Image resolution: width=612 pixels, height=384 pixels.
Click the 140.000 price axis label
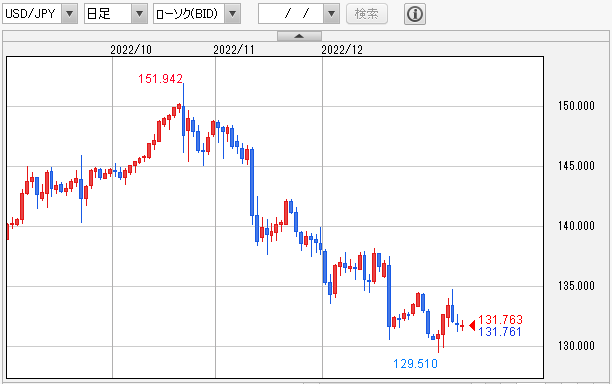point(576,226)
